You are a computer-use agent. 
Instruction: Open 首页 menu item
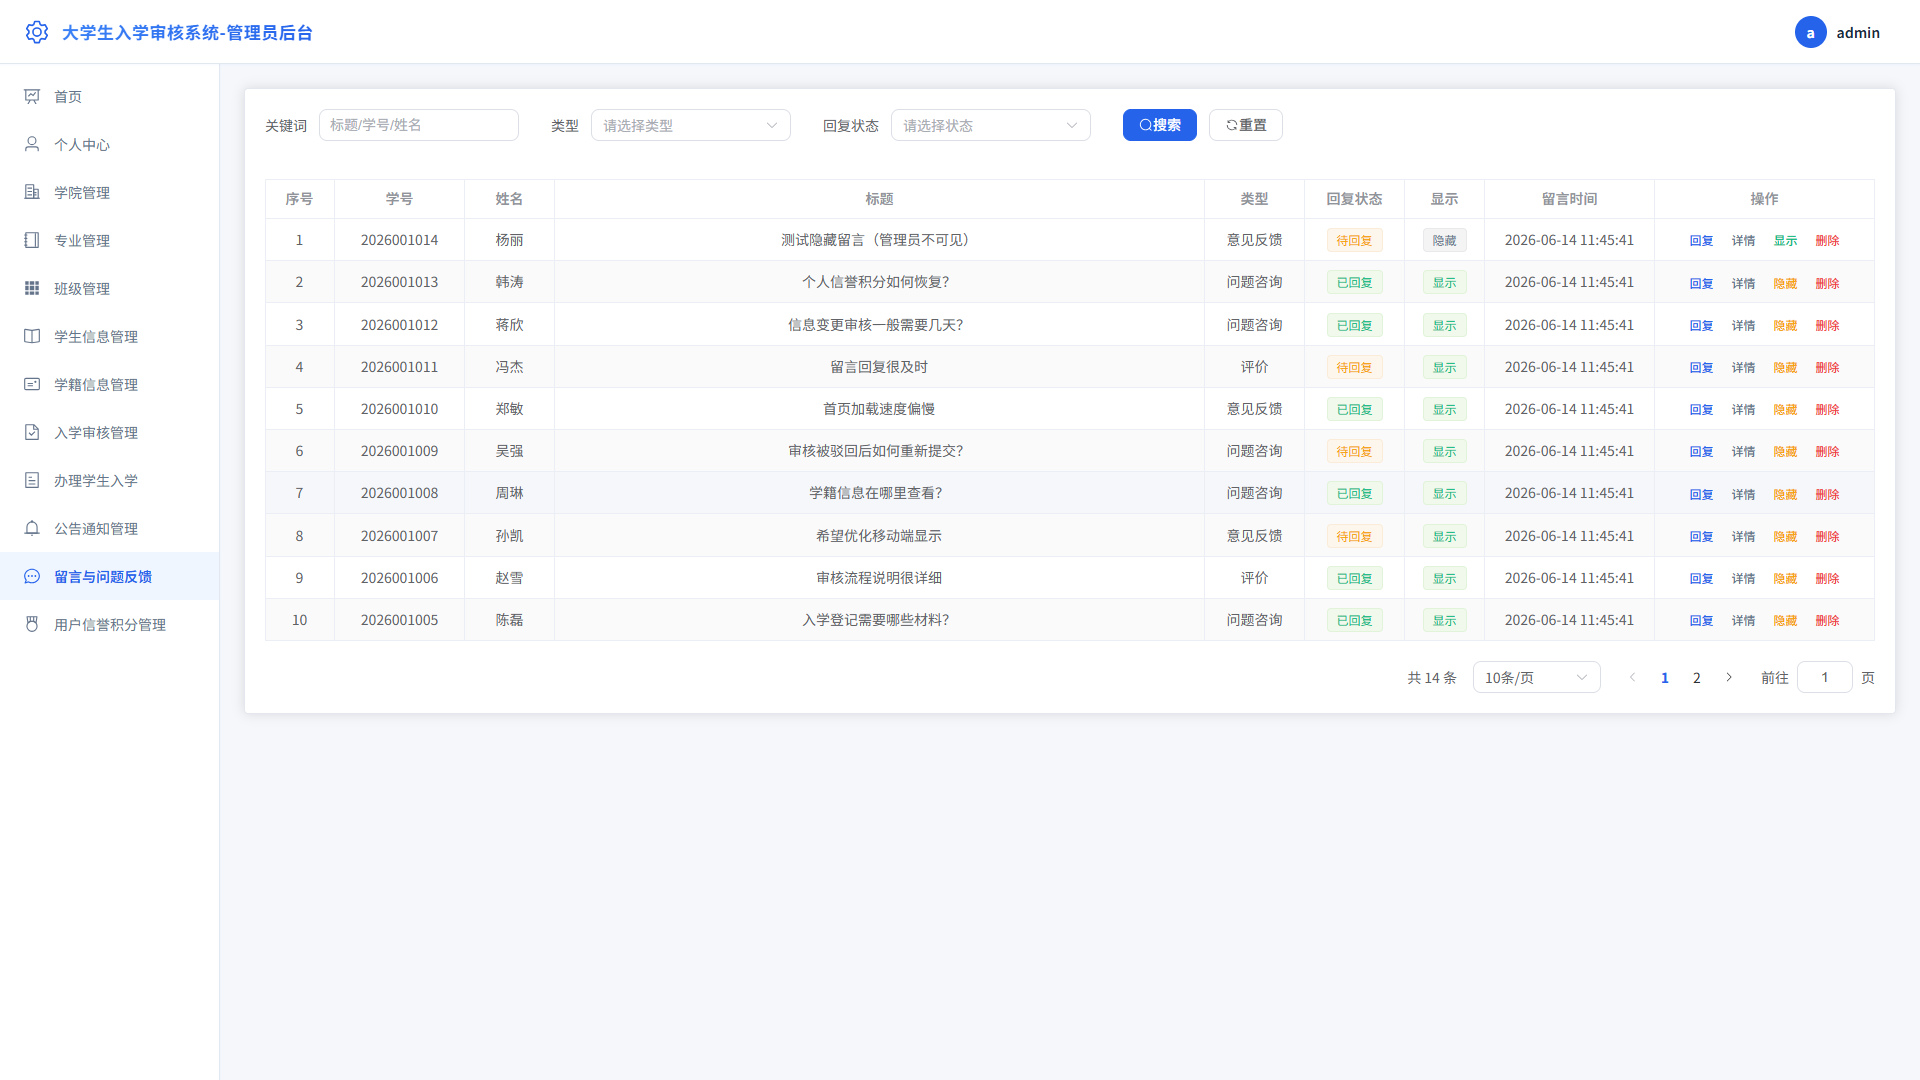click(x=109, y=96)
